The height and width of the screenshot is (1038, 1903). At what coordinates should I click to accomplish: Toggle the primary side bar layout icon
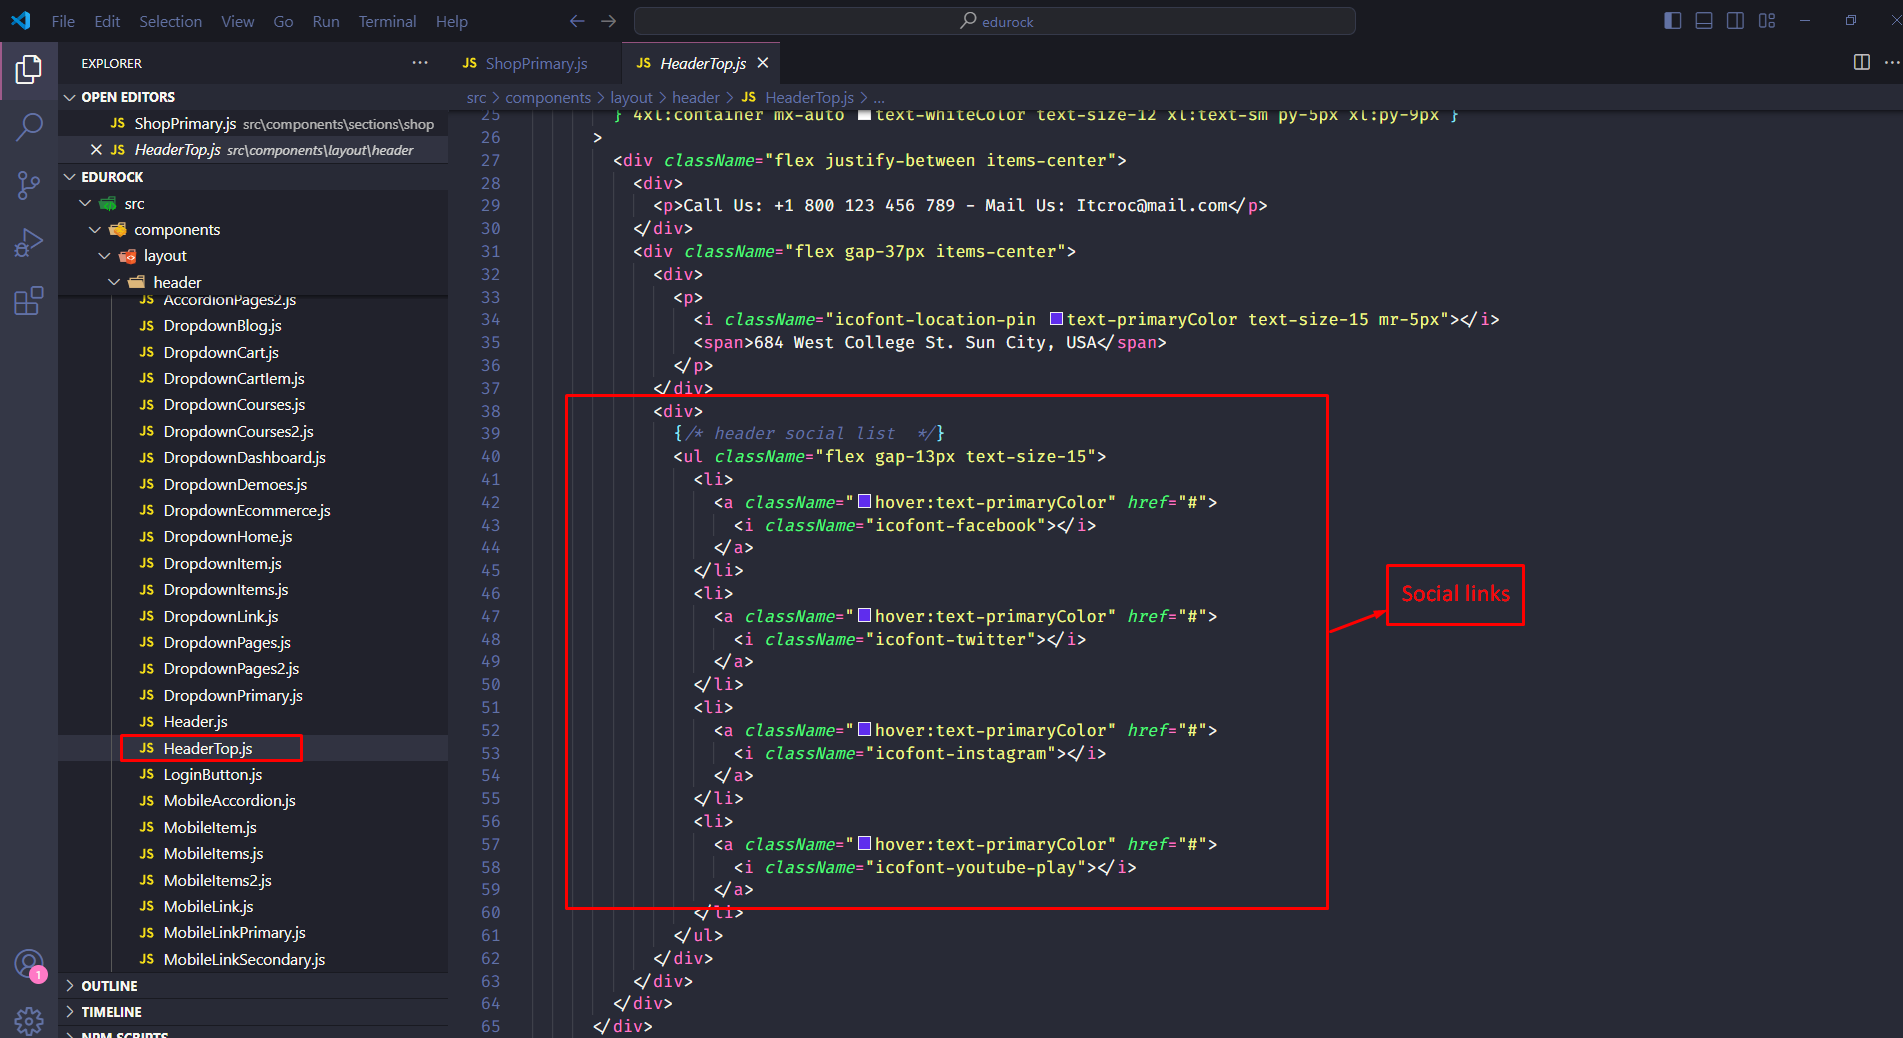coord(1673,21)
